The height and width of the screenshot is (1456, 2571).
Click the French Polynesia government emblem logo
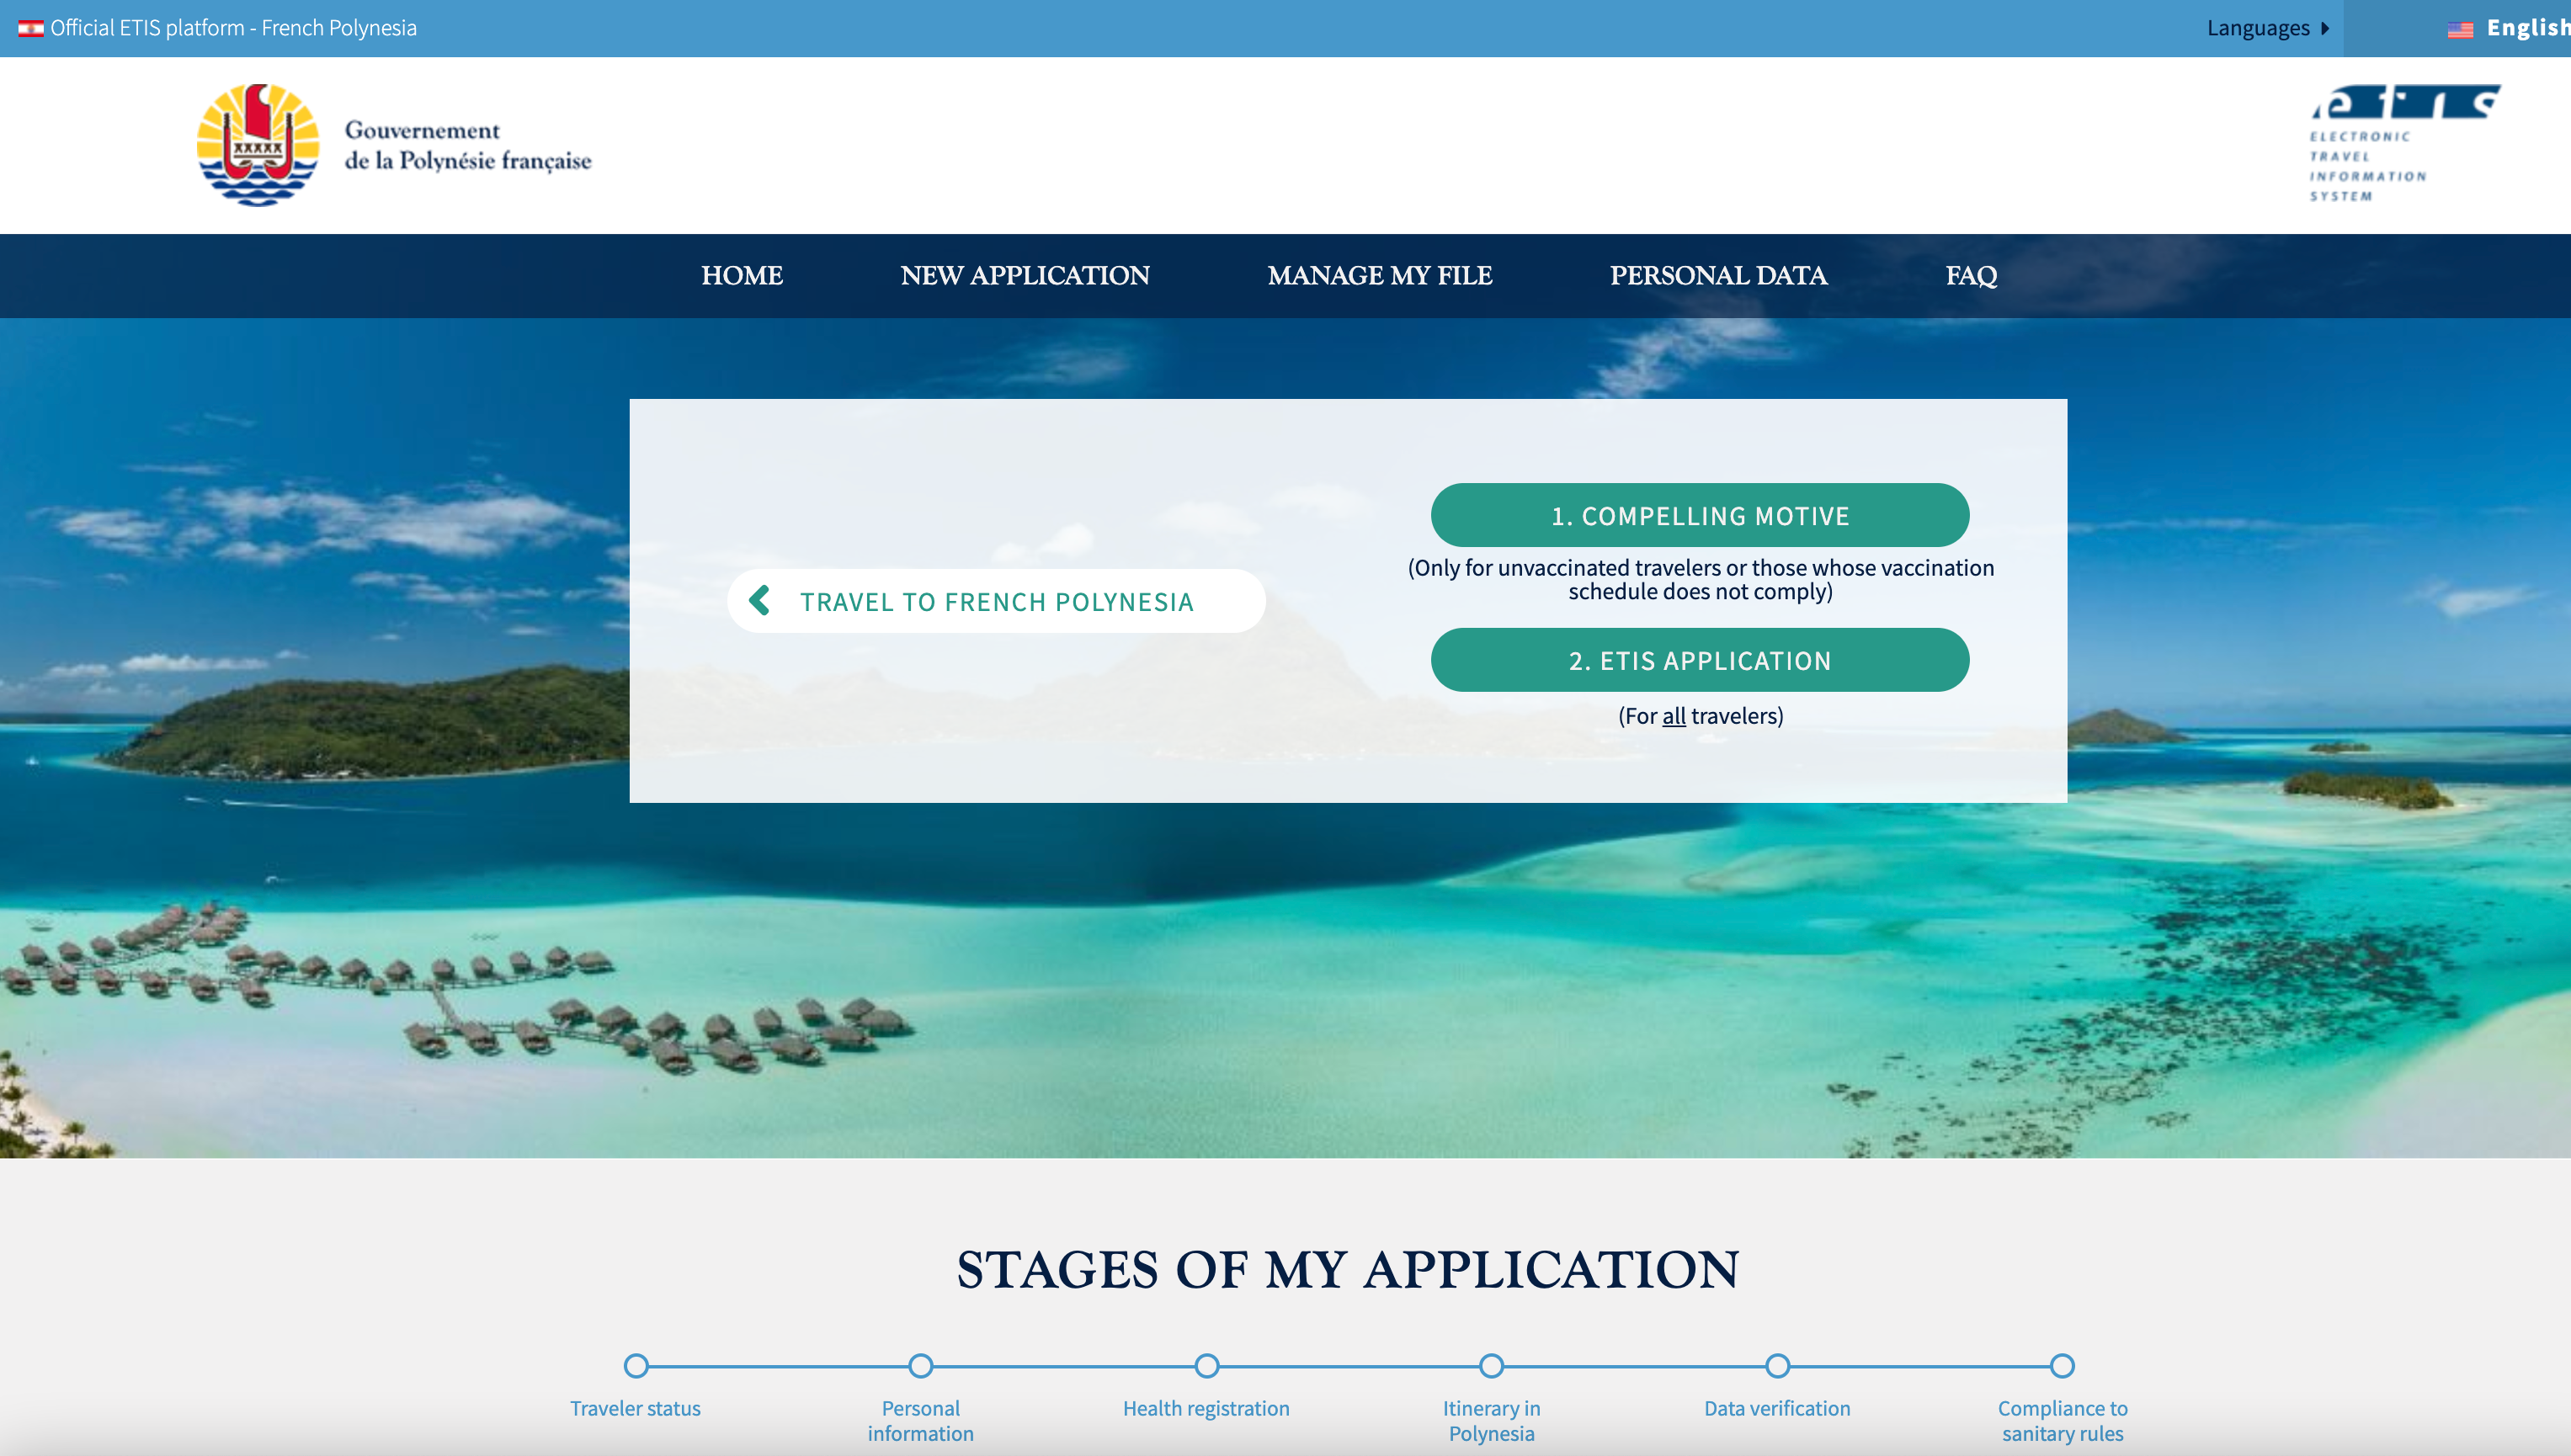point(258,145)
